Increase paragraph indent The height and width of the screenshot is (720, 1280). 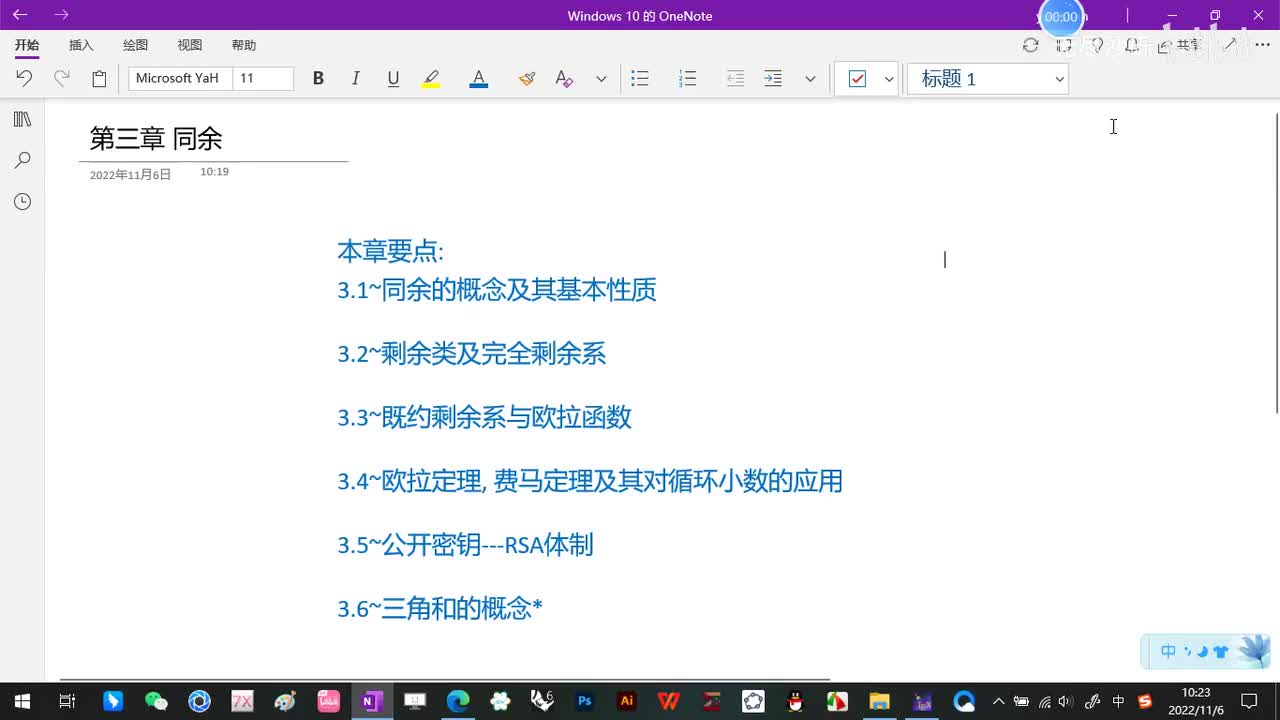pos(773,78)
